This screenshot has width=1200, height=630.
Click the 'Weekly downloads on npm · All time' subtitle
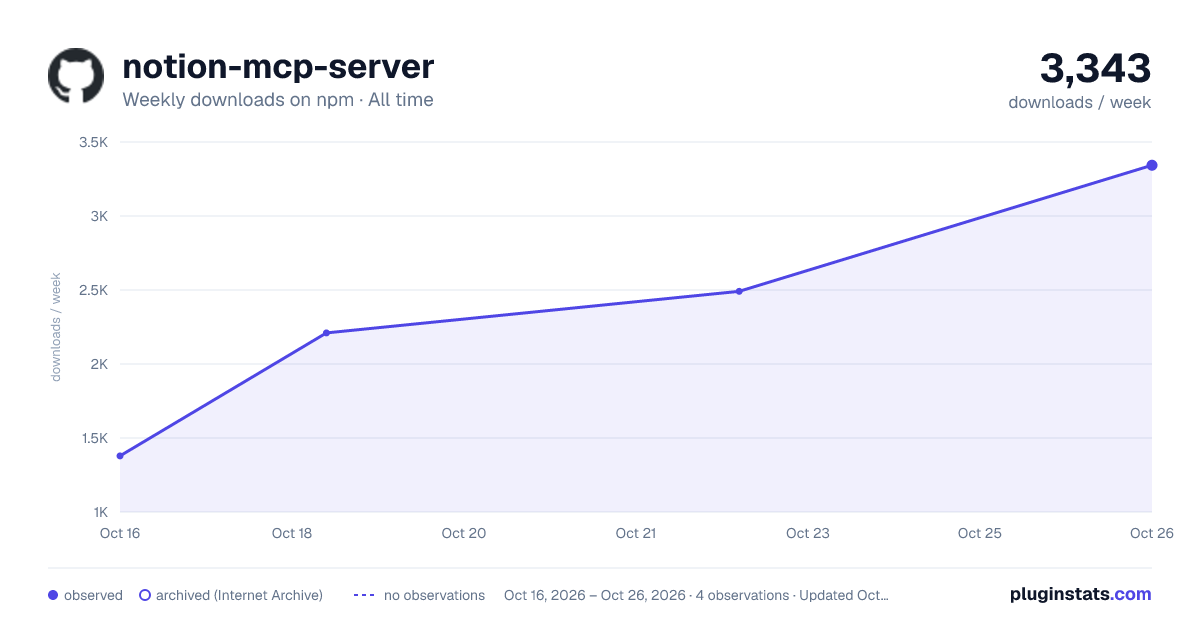click(x=278, y=100)
